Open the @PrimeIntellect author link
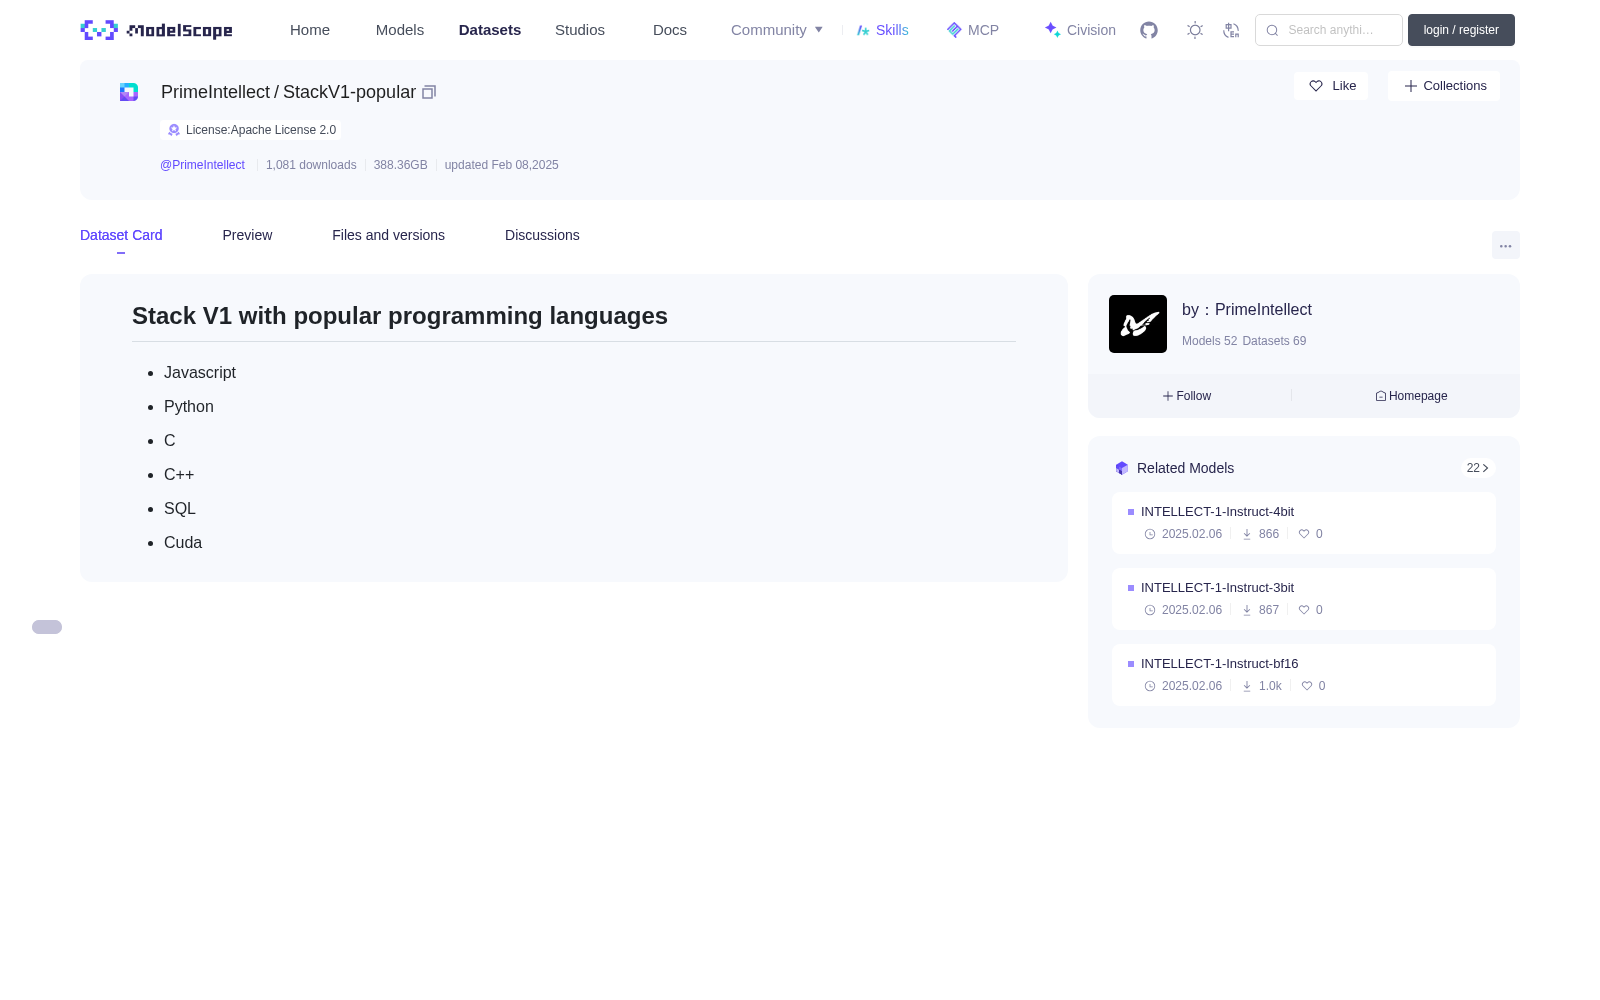The height and width of the screenshot is (1000, 1600). tap(202, 165)
